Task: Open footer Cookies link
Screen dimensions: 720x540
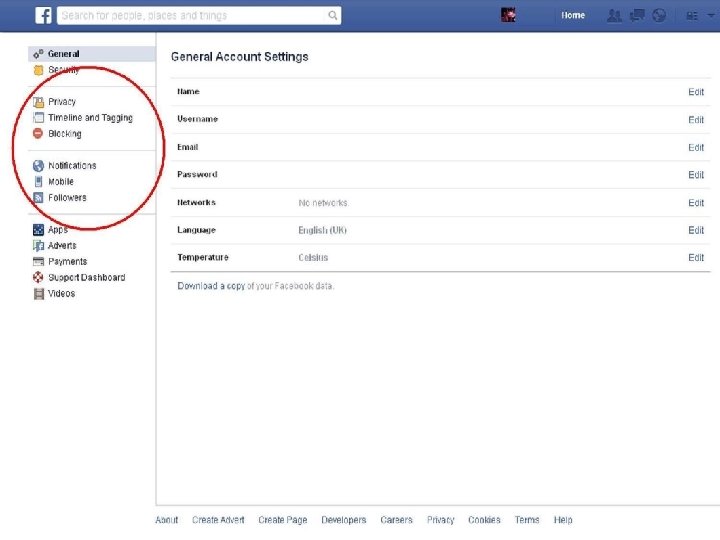Action: click(484, 520)
